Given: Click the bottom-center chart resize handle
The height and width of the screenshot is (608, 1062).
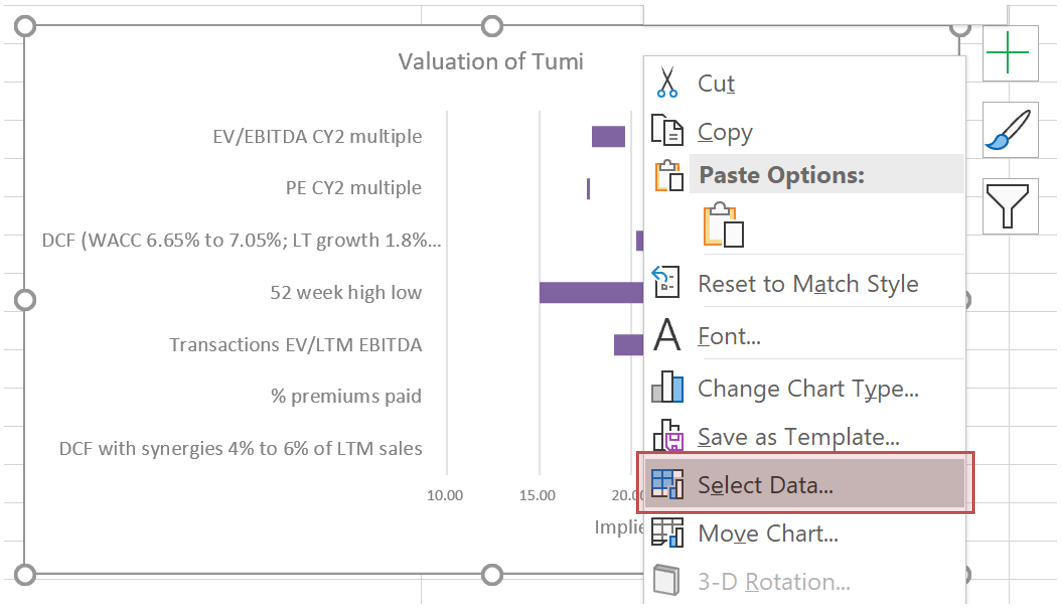Looking at the screenshot, I should pyautogui.click(x=492, y=574).
